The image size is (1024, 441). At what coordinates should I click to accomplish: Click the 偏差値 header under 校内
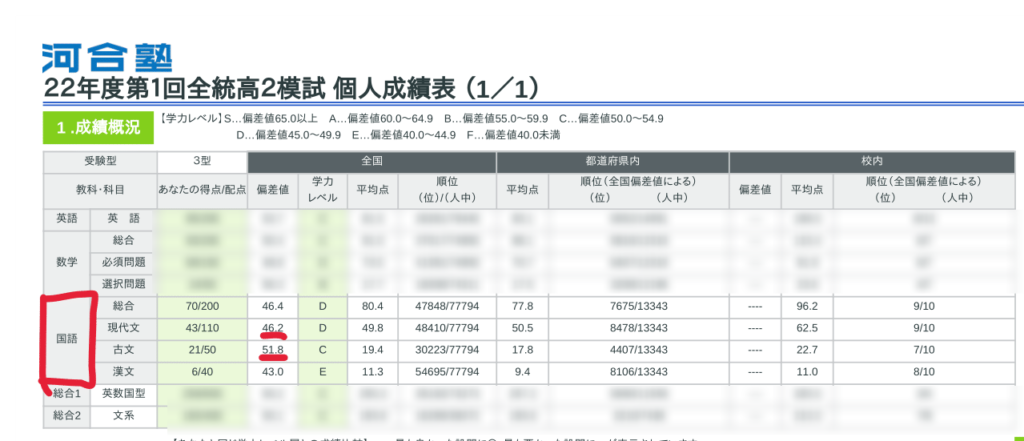click(x=755, y=190)
